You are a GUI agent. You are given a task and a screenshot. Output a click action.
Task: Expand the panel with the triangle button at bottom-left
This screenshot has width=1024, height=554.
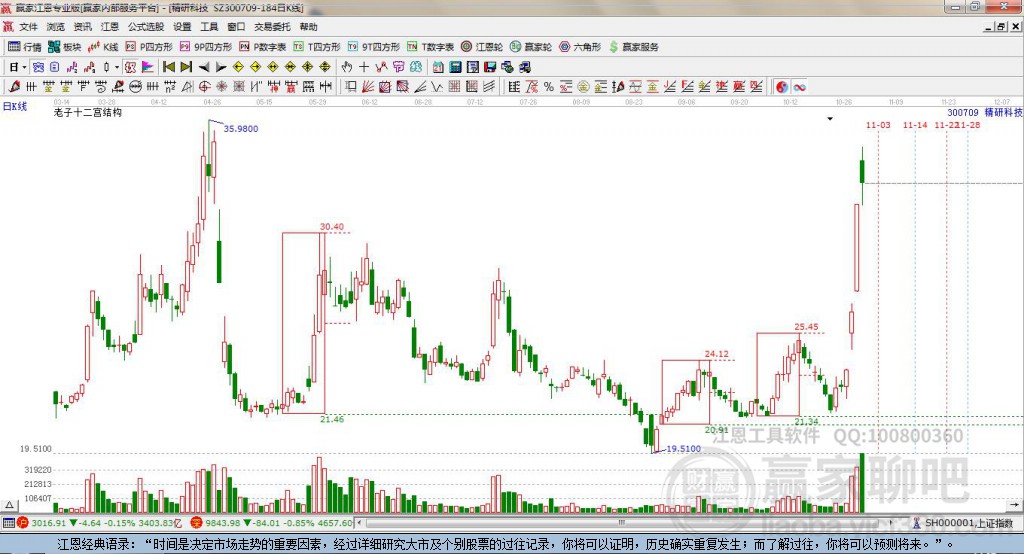pos(9,505)
